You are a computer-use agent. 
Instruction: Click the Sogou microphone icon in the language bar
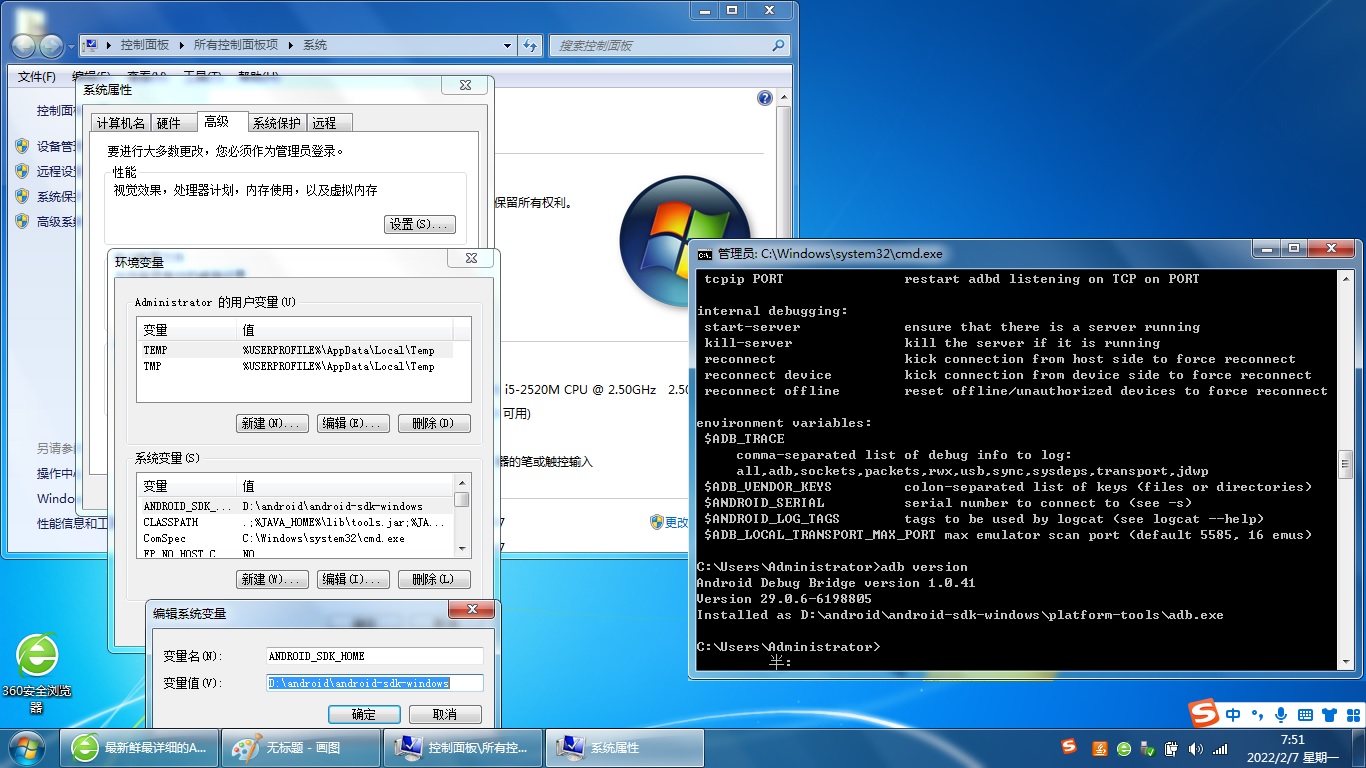click(1281, 714)
